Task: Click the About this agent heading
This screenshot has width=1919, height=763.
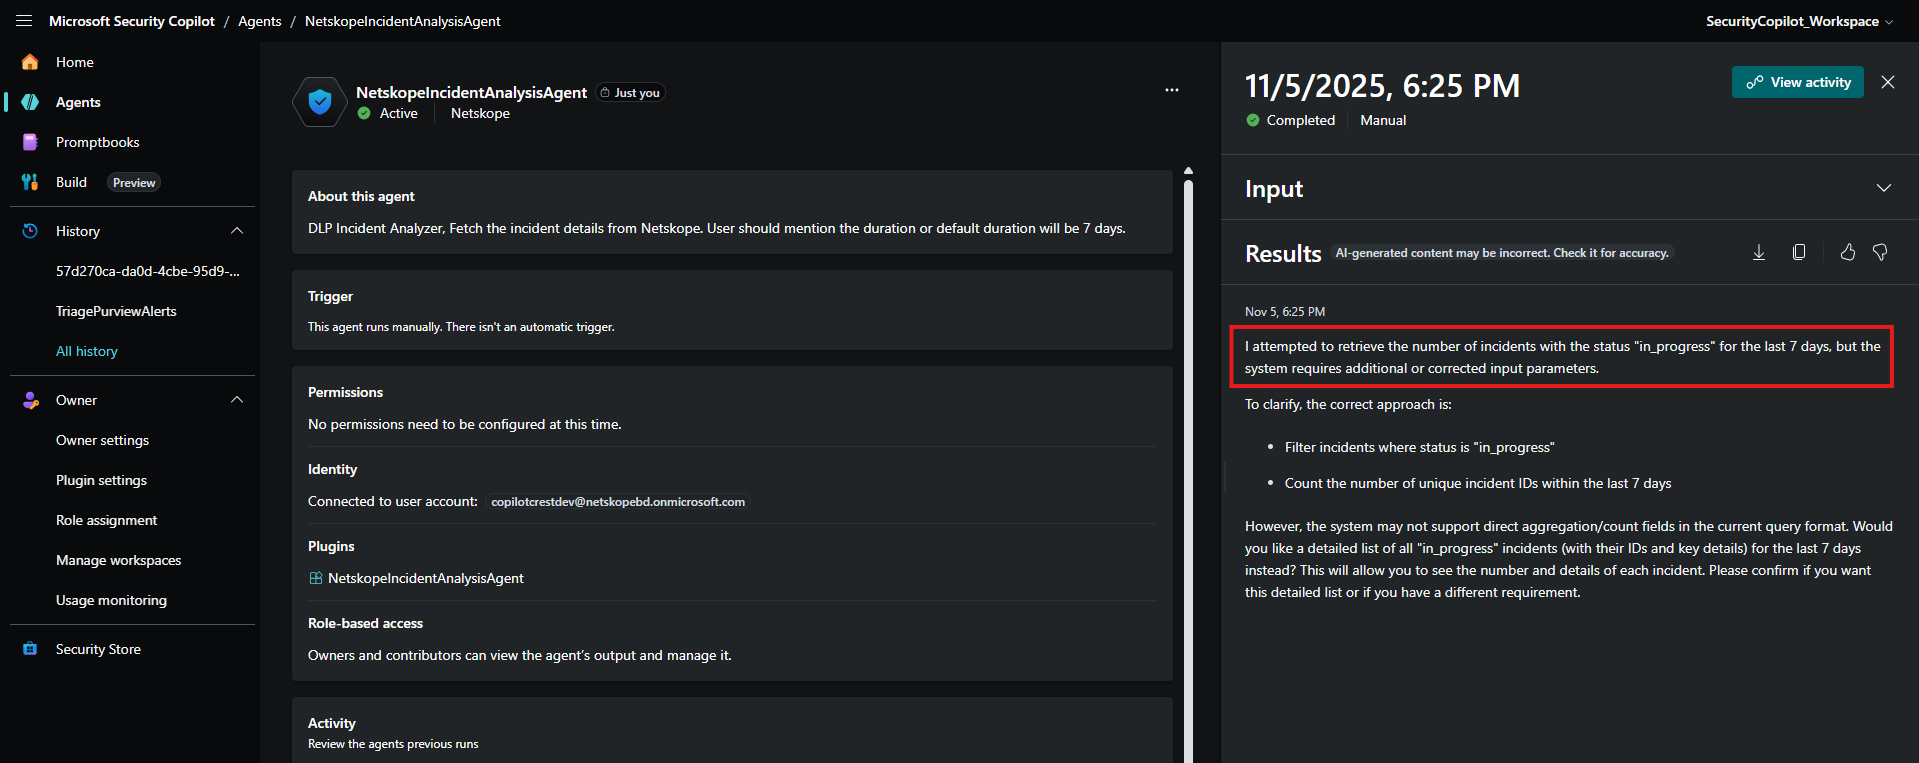Action: point(361,196)
